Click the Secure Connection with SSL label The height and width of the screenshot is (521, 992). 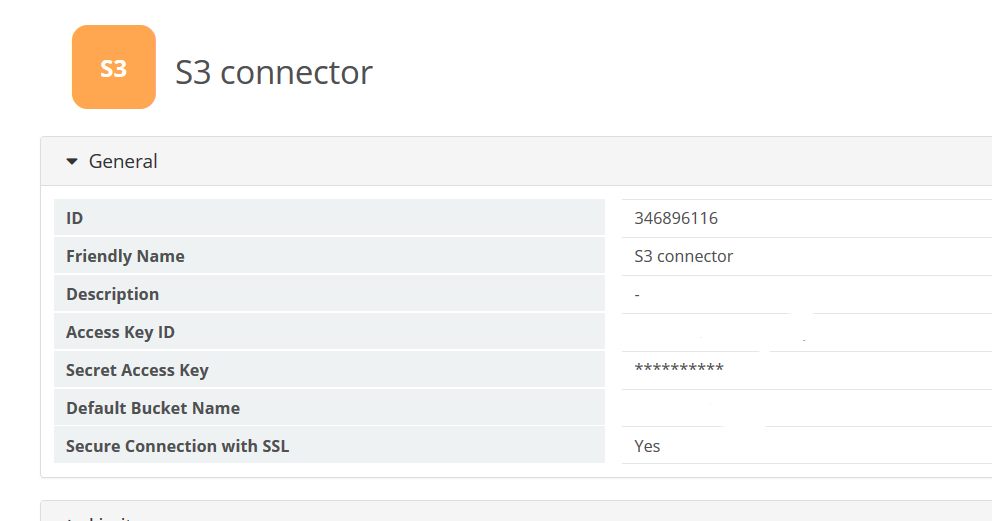[178, 446]
